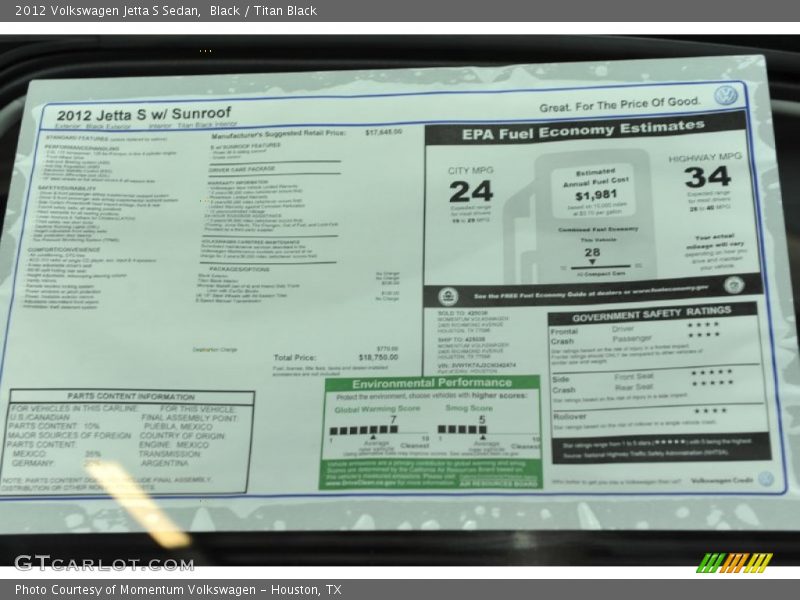Click the EPA seal left of the fuel guide banner
Screen dimensions: 800x600
448,296
